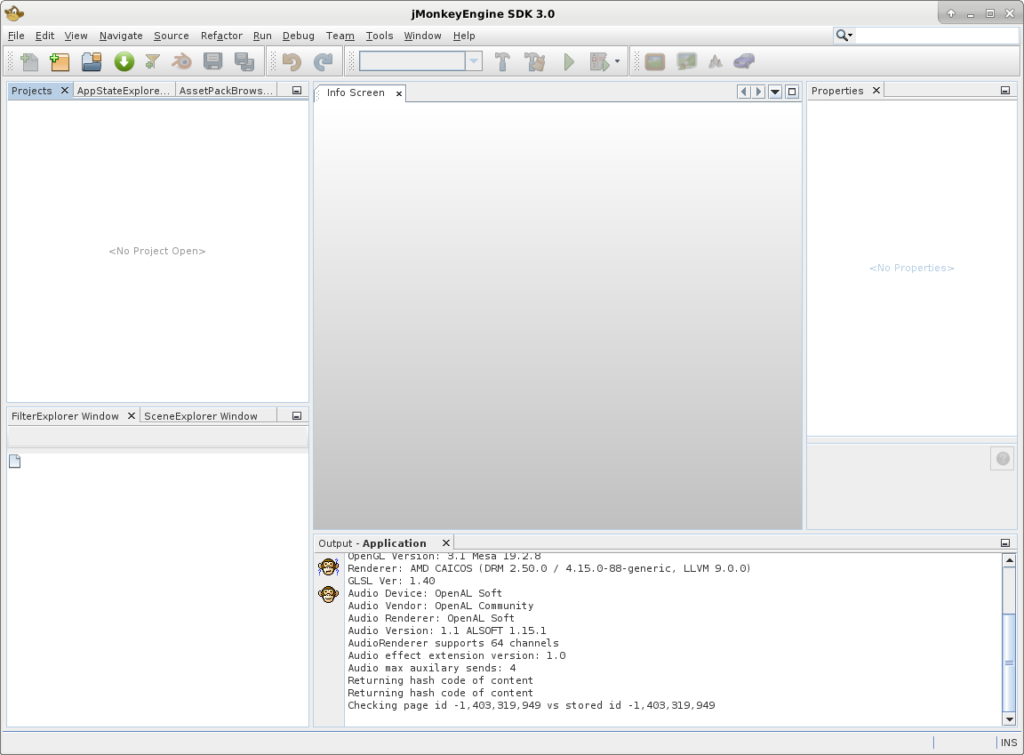This screenshot has width=1024, height=755.
Task: Expand the Debug Project dropdown arrow
Action: point(617,62)
